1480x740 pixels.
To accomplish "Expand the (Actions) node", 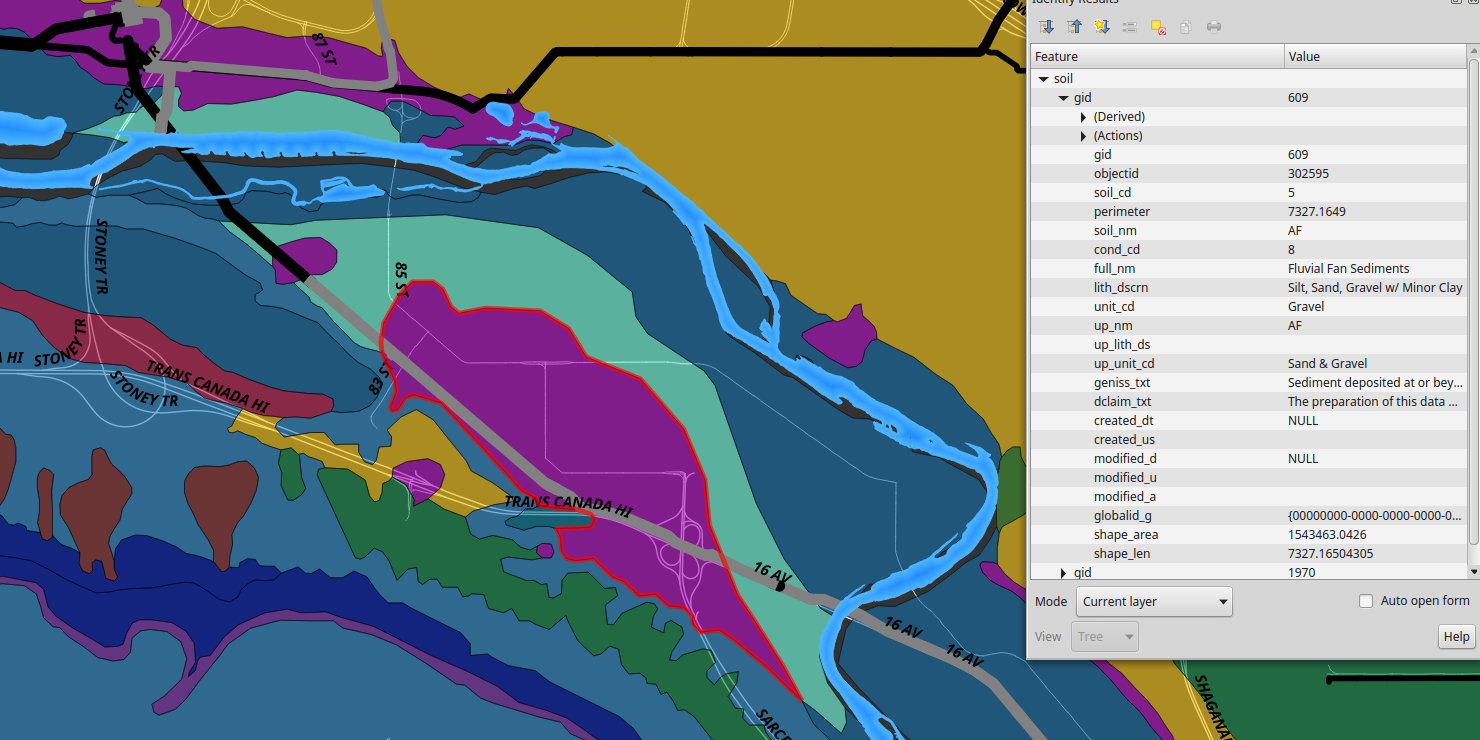I will pyautogui.click(x=1083, y=136).
